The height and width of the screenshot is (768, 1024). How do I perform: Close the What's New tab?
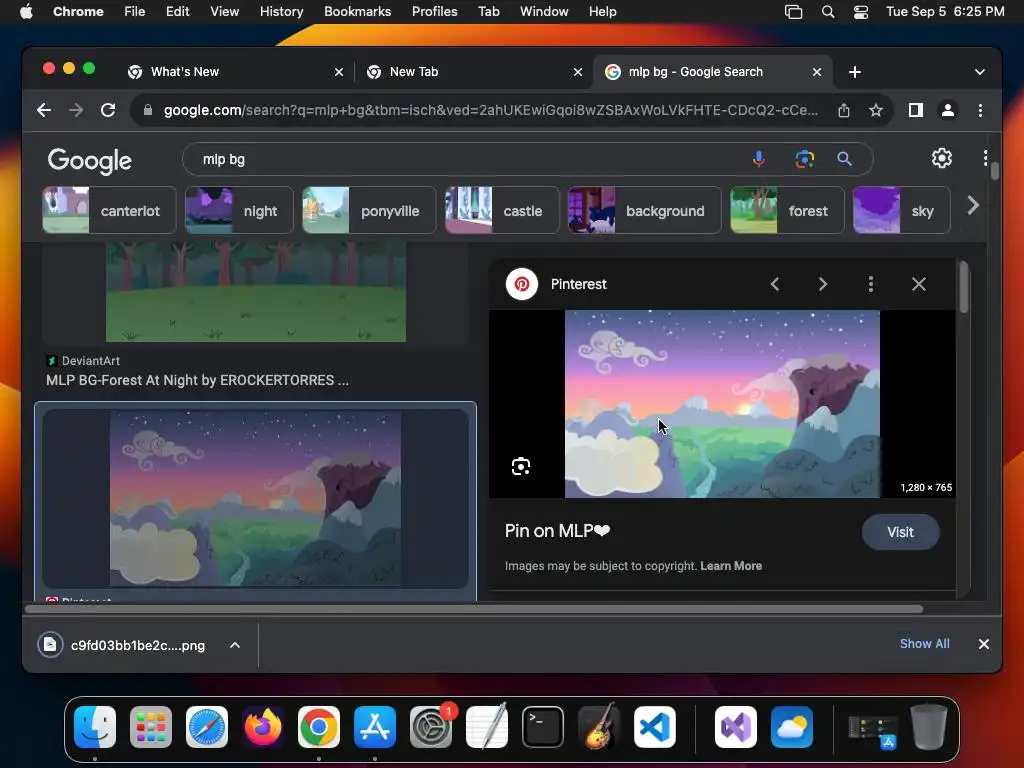click(339, 72)
